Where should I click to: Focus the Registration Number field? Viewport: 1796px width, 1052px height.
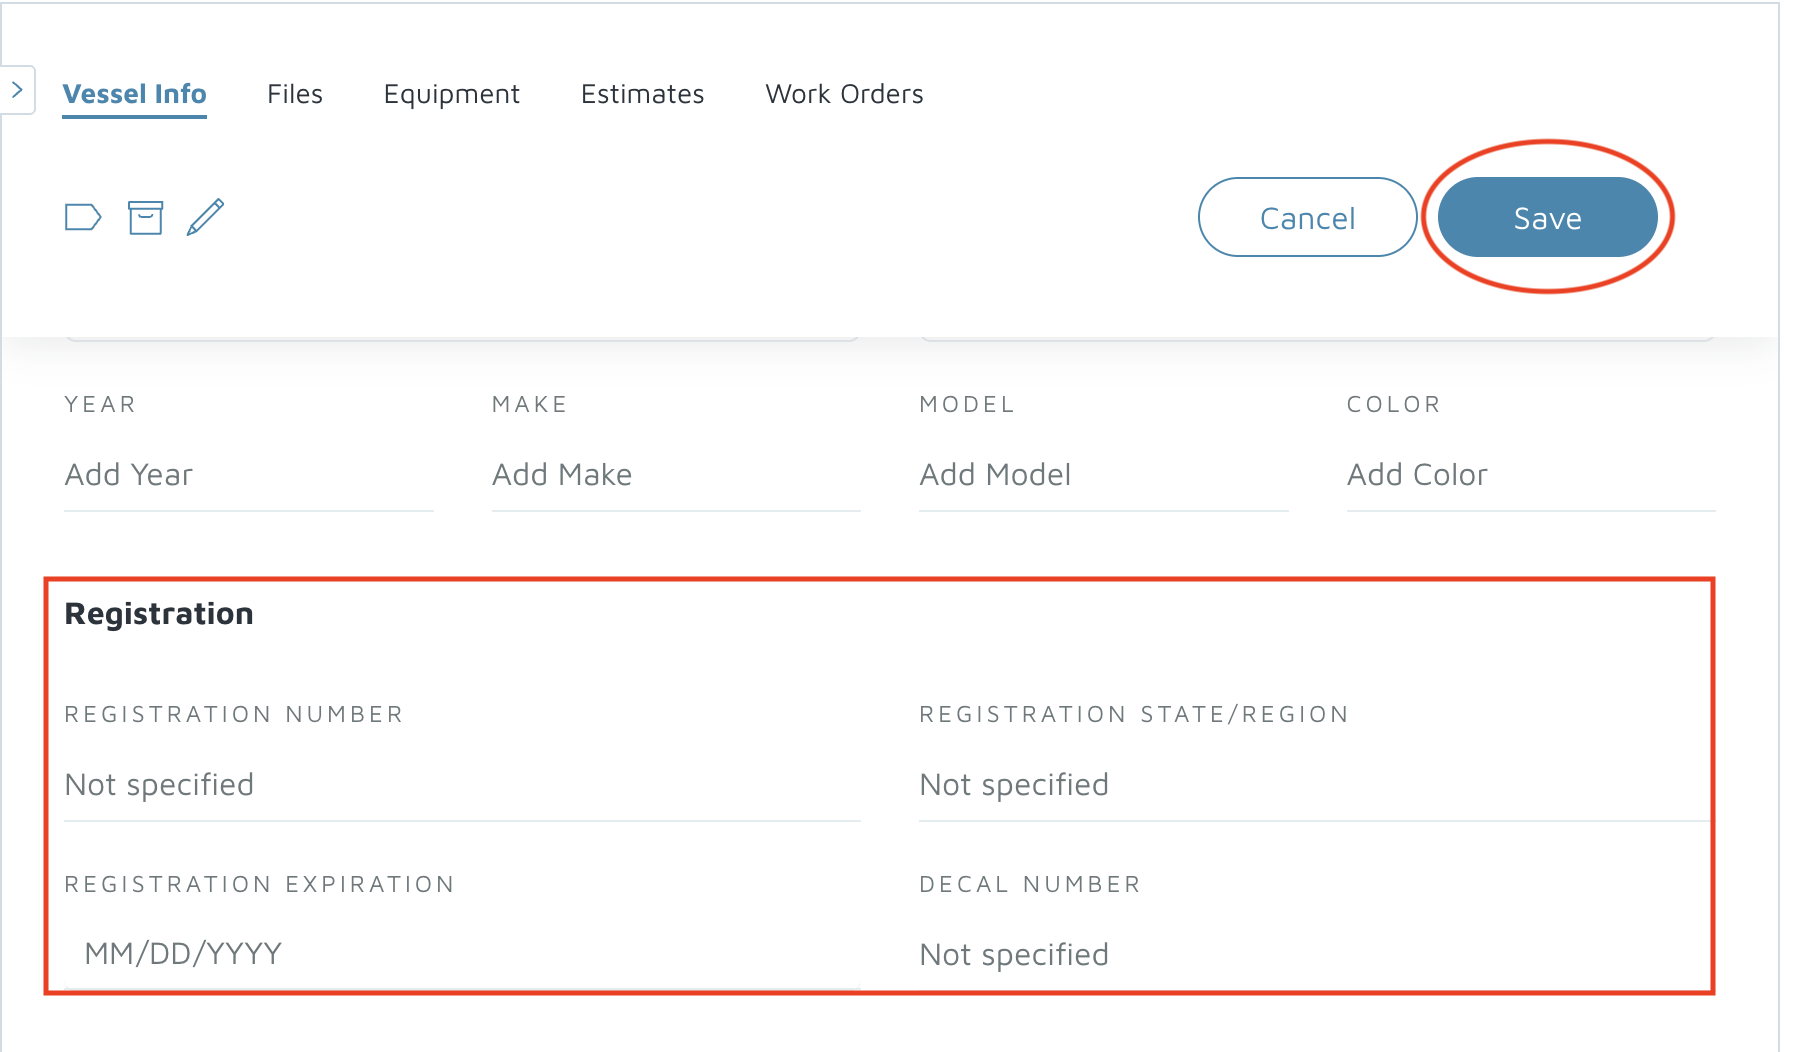(x=462, y=785)
